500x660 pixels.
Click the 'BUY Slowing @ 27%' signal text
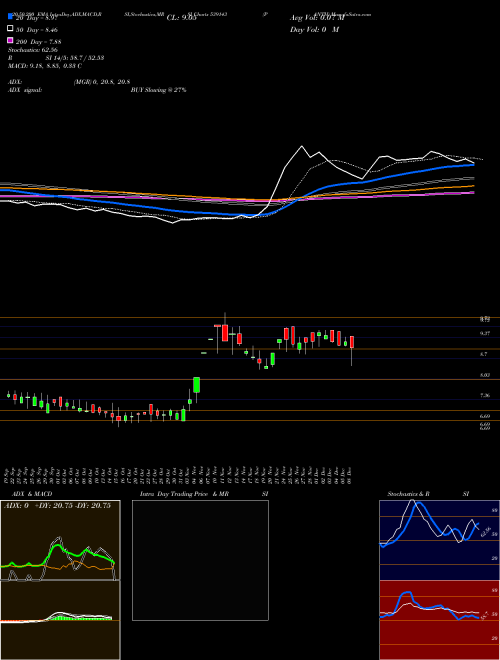coord(158,90)
